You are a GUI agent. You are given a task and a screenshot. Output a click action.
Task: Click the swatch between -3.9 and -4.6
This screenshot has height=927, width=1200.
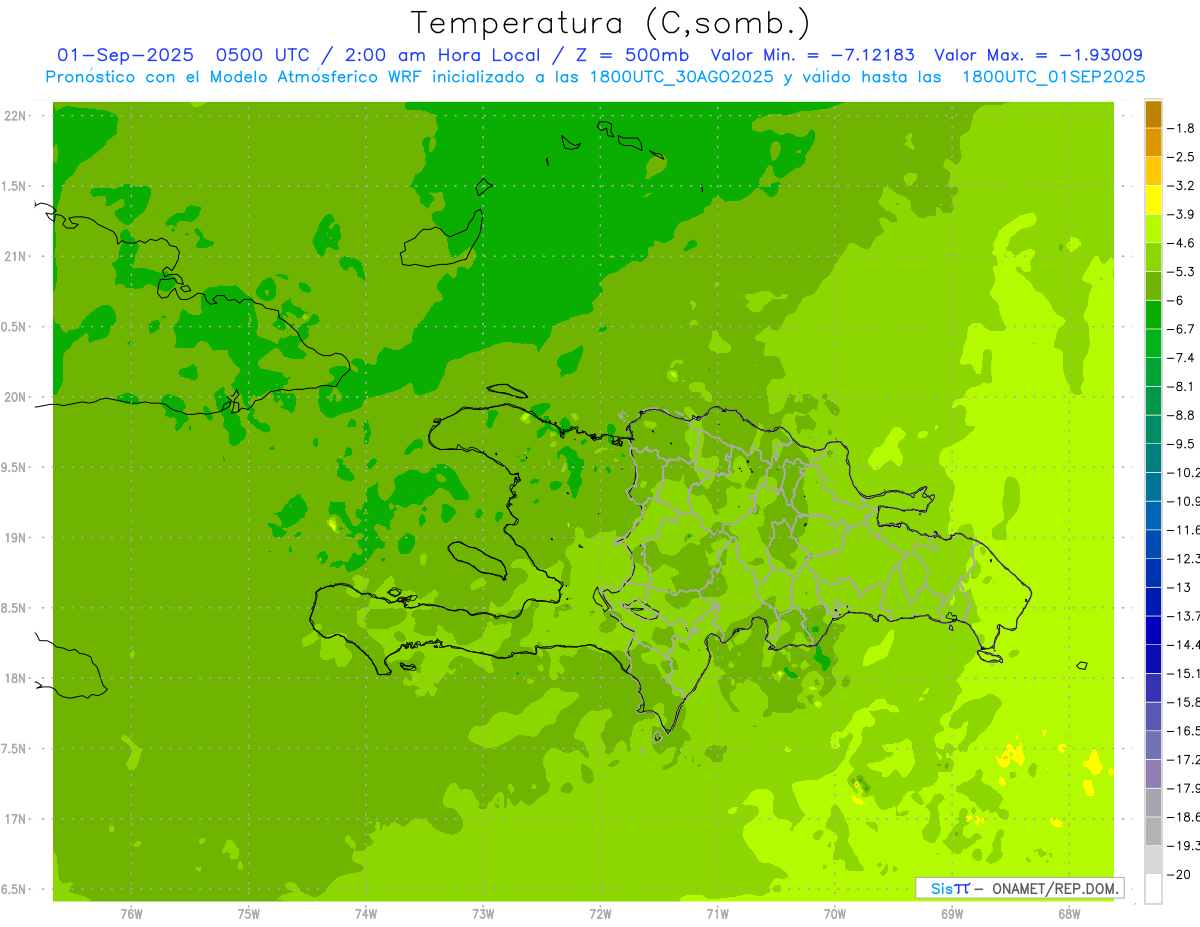(1153, 228)
